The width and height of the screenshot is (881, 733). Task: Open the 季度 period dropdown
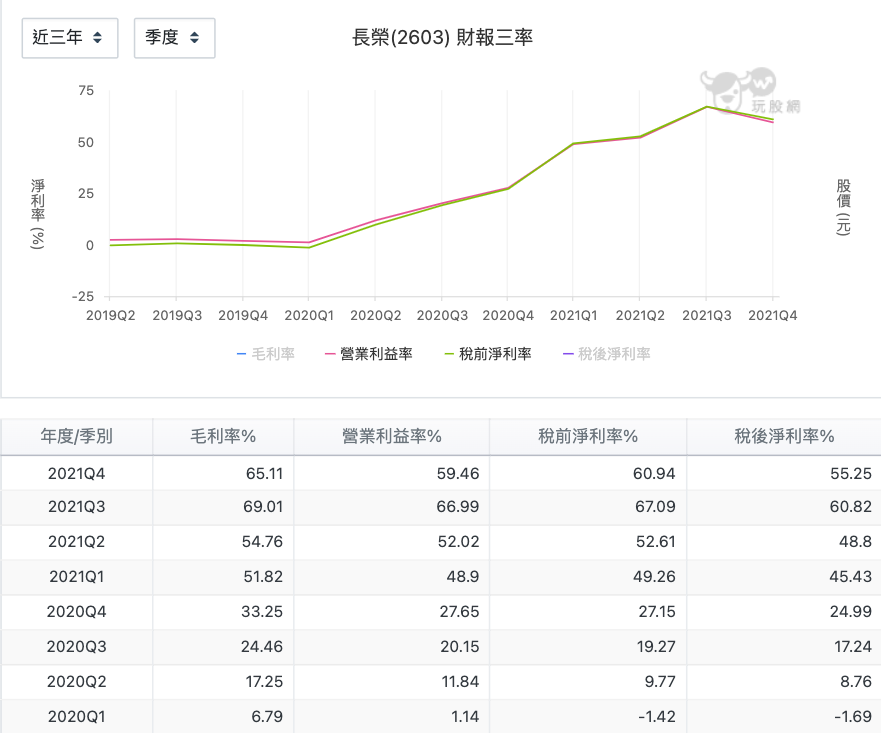coord(174,38)
